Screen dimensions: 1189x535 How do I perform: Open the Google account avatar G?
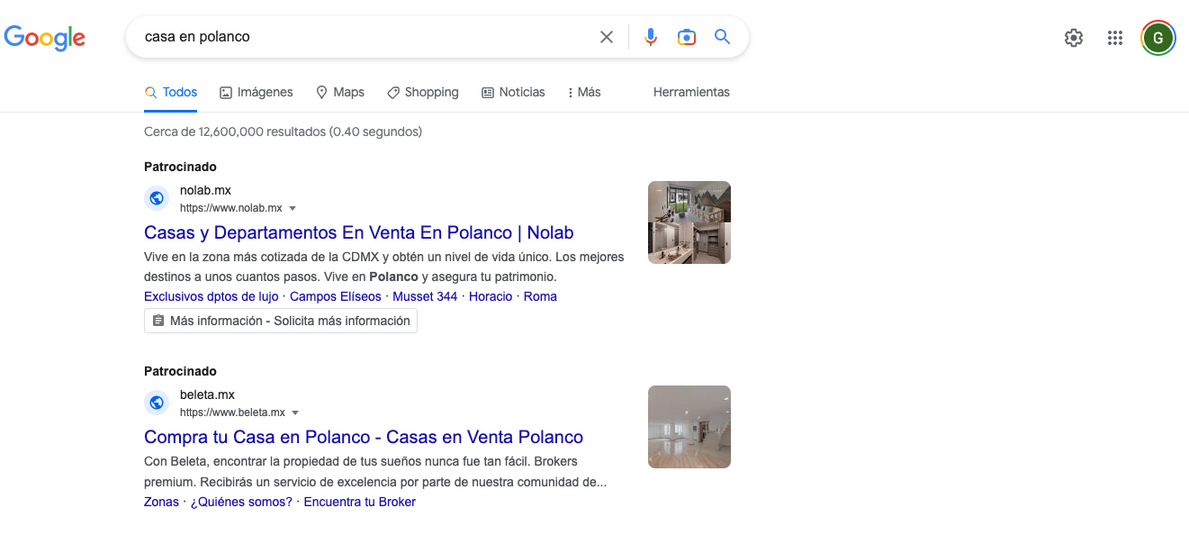point(1158,38)
